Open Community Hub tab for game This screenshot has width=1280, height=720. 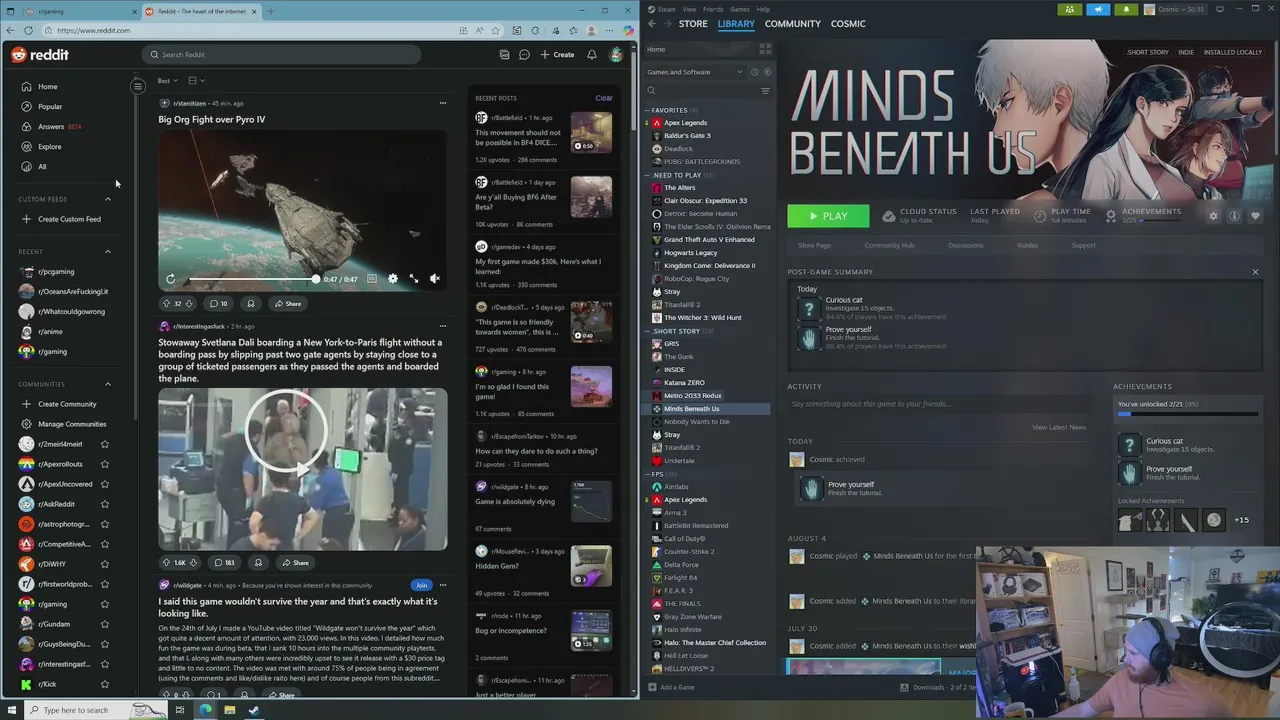point(889,245)
